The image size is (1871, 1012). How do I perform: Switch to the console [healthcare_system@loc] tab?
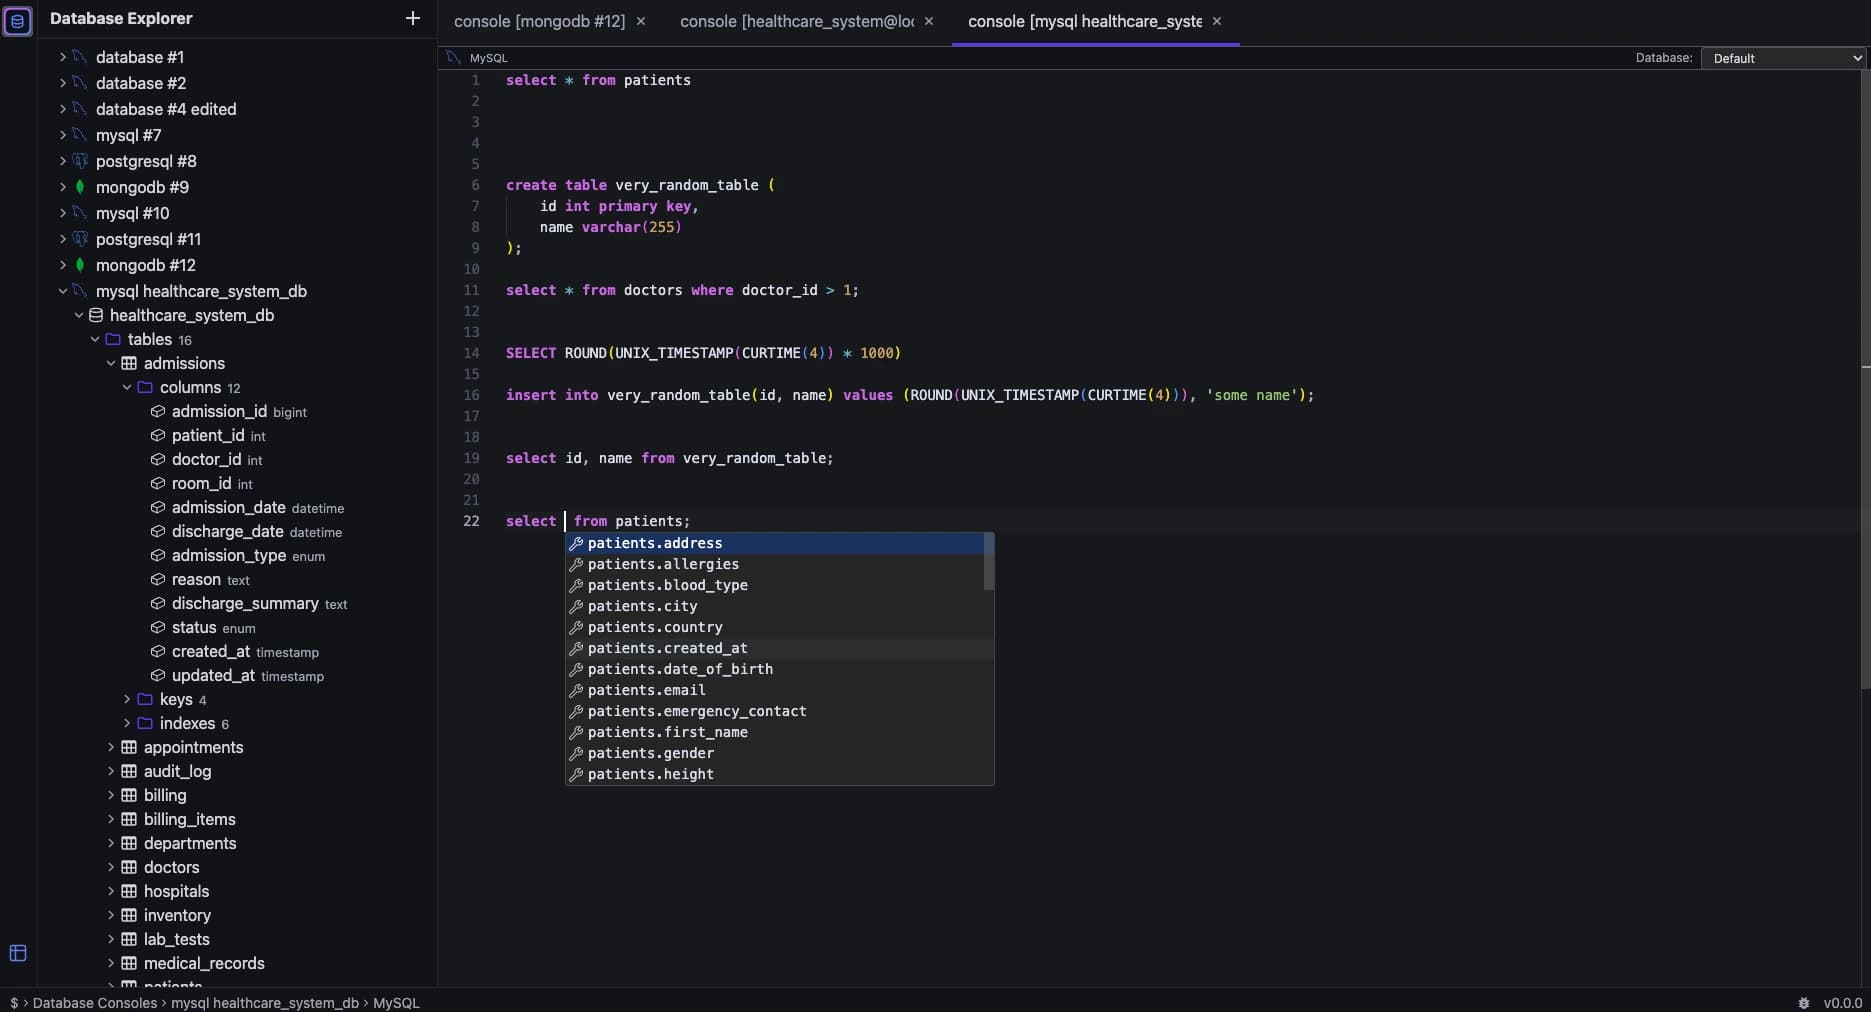click(793, 20)
